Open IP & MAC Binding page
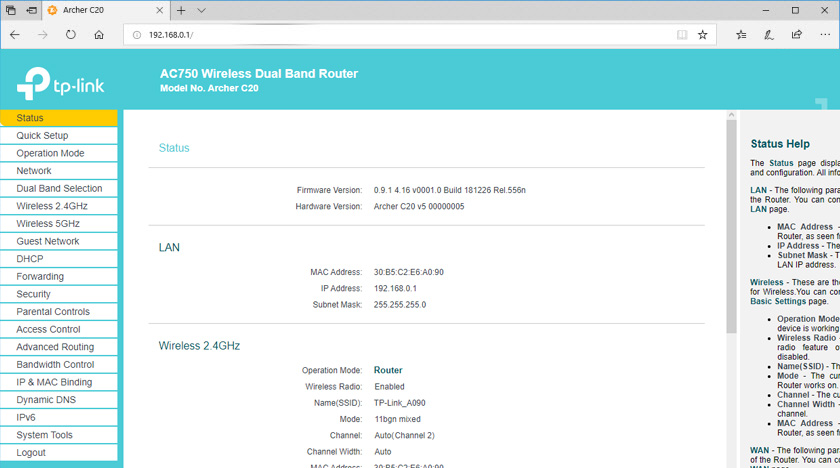Image resolution: width=840 pixels, height=468 pixels. pos(59,382)
